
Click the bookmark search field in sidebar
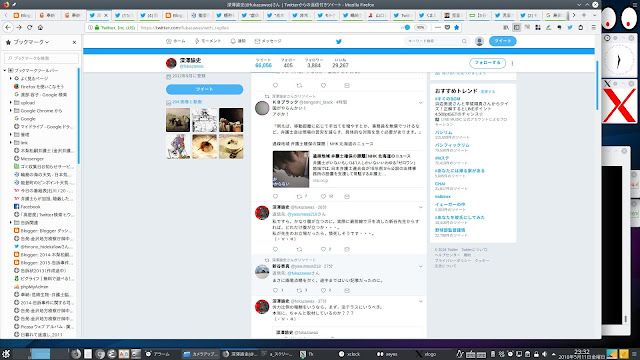41,58
